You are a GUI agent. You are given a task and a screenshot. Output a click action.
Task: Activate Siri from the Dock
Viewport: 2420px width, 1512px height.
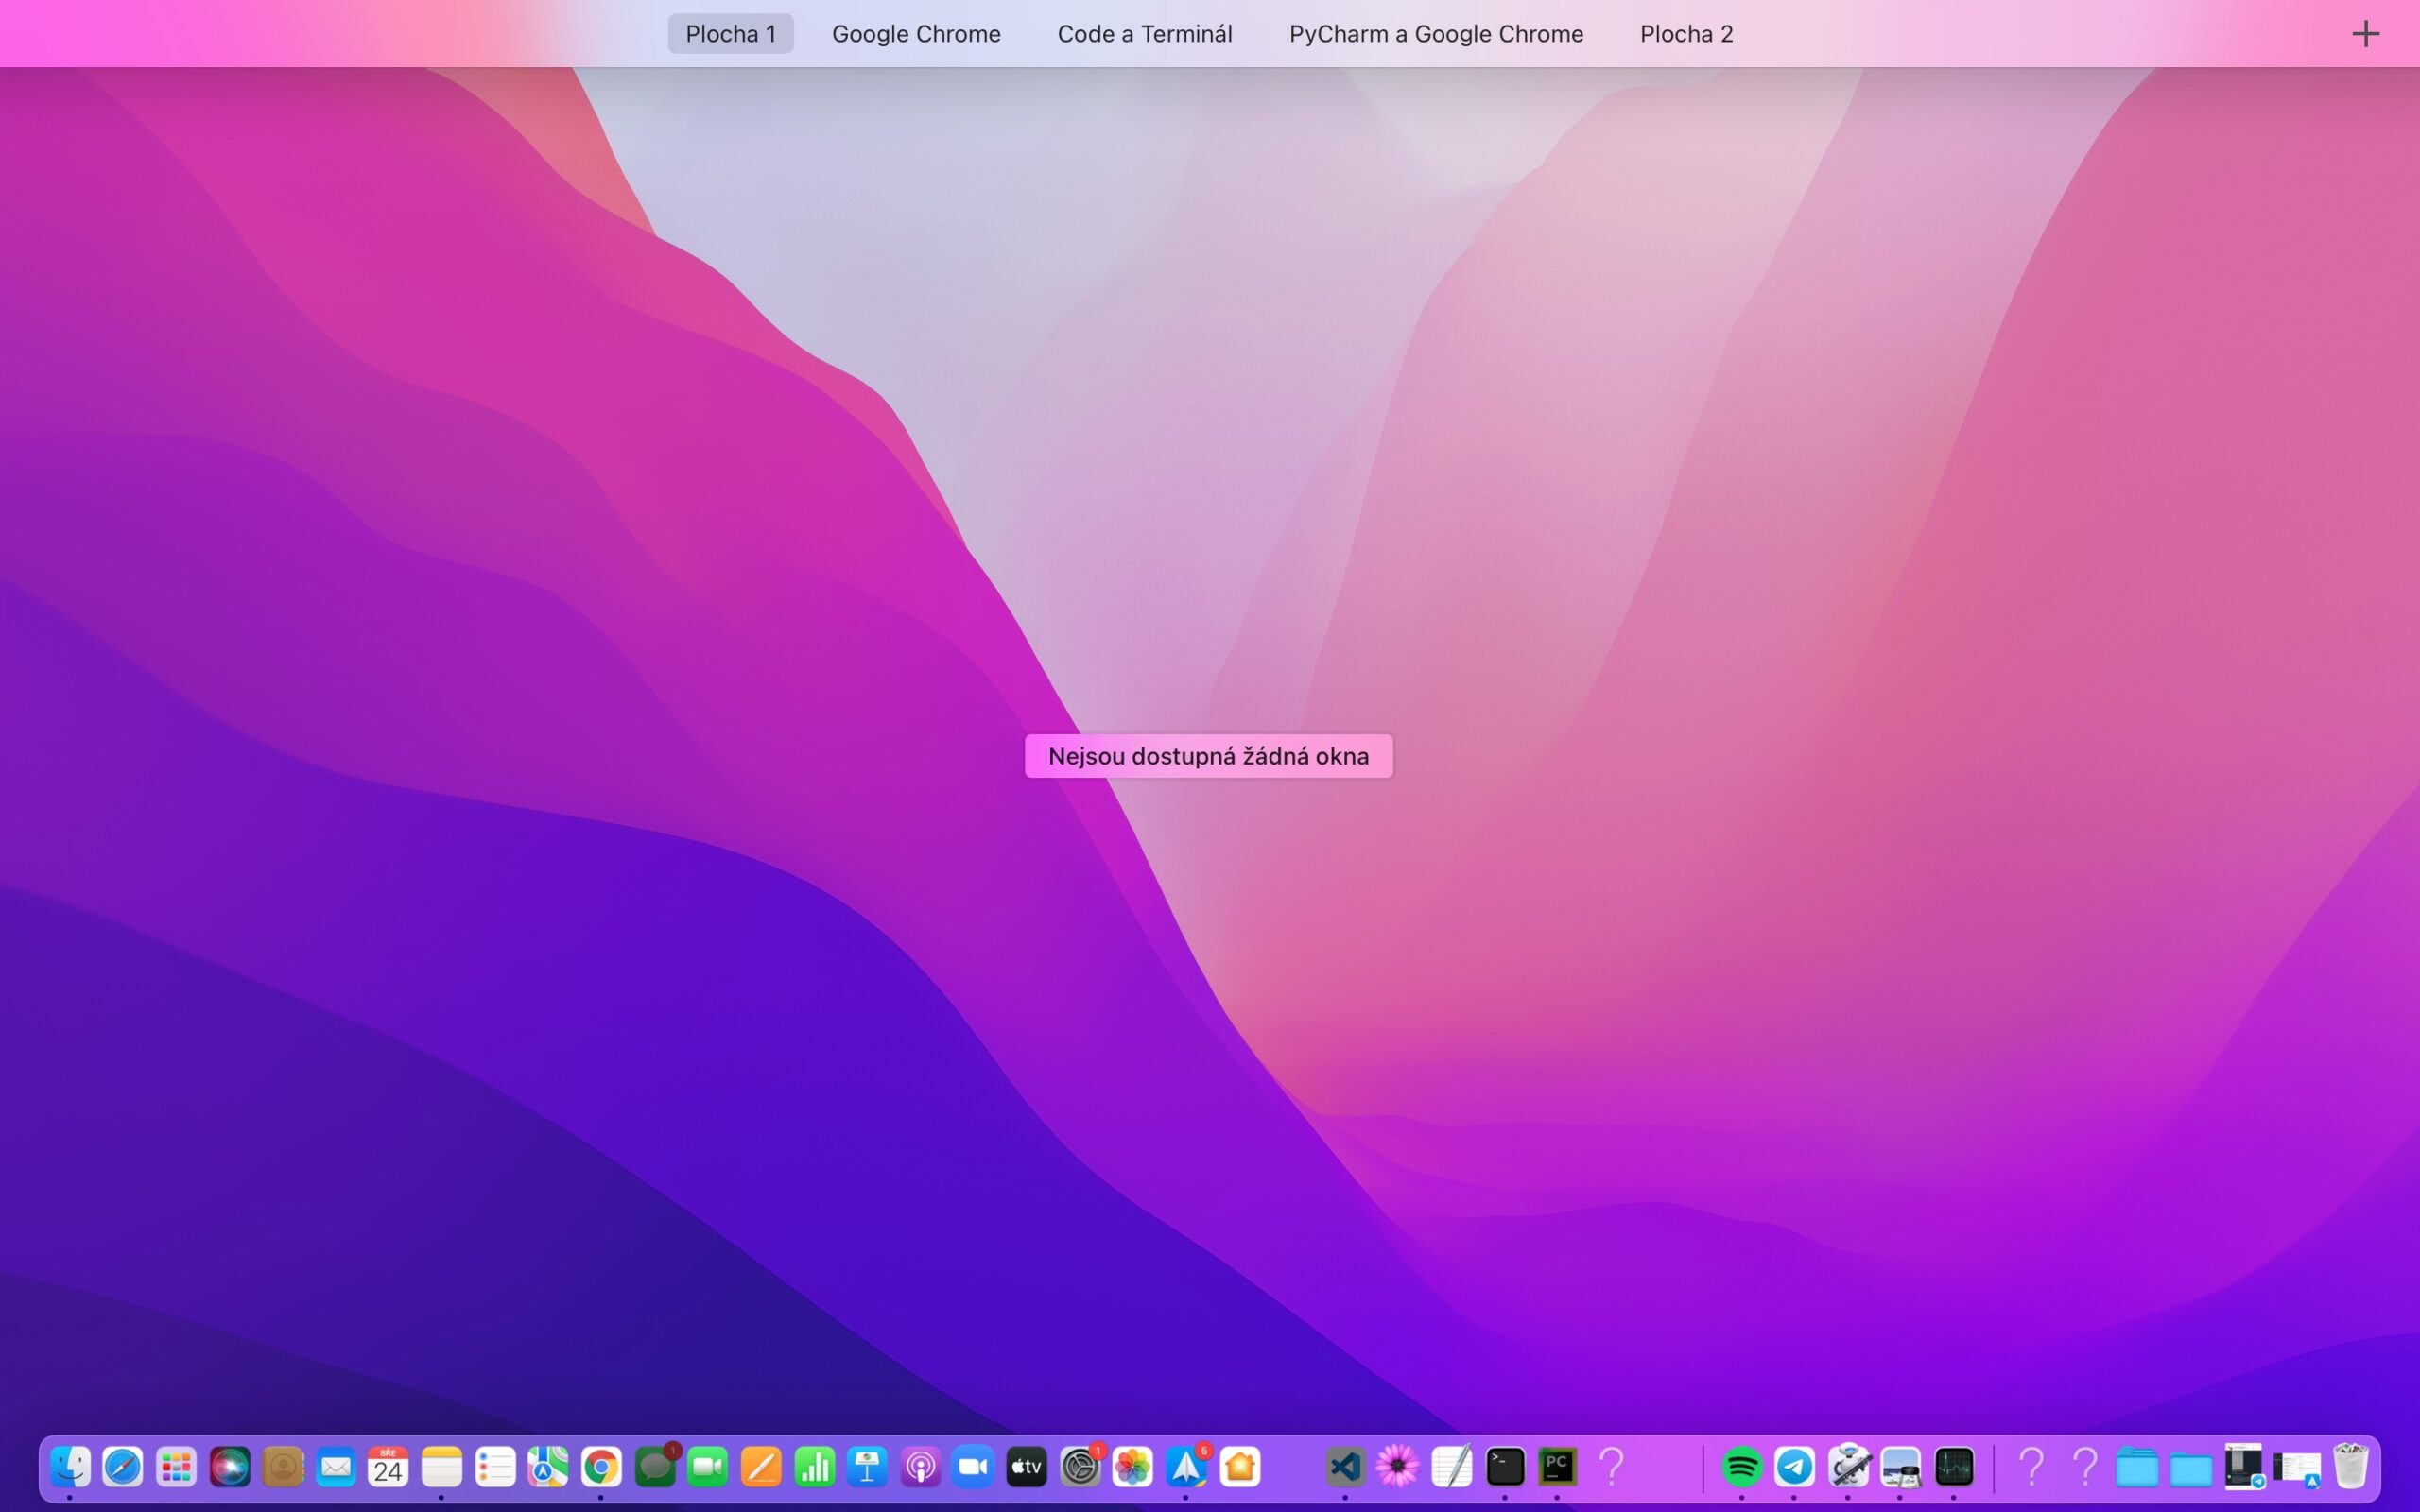tap(230, 1467)
